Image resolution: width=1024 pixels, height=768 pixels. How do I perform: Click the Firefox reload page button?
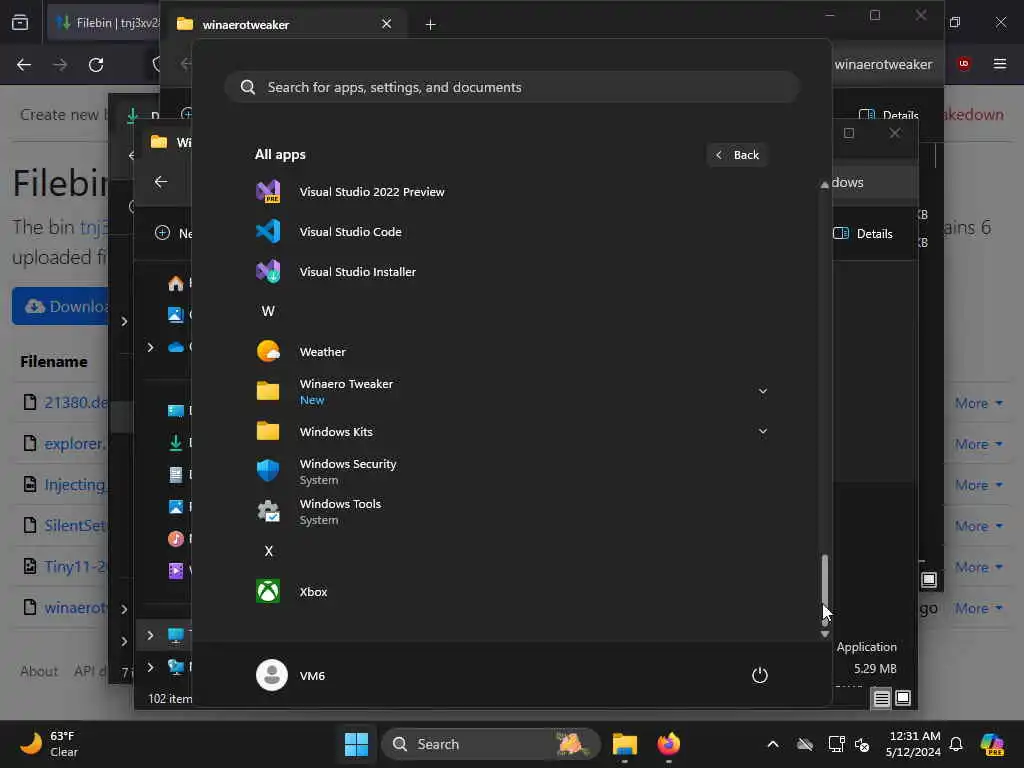(x=96, y=65)
